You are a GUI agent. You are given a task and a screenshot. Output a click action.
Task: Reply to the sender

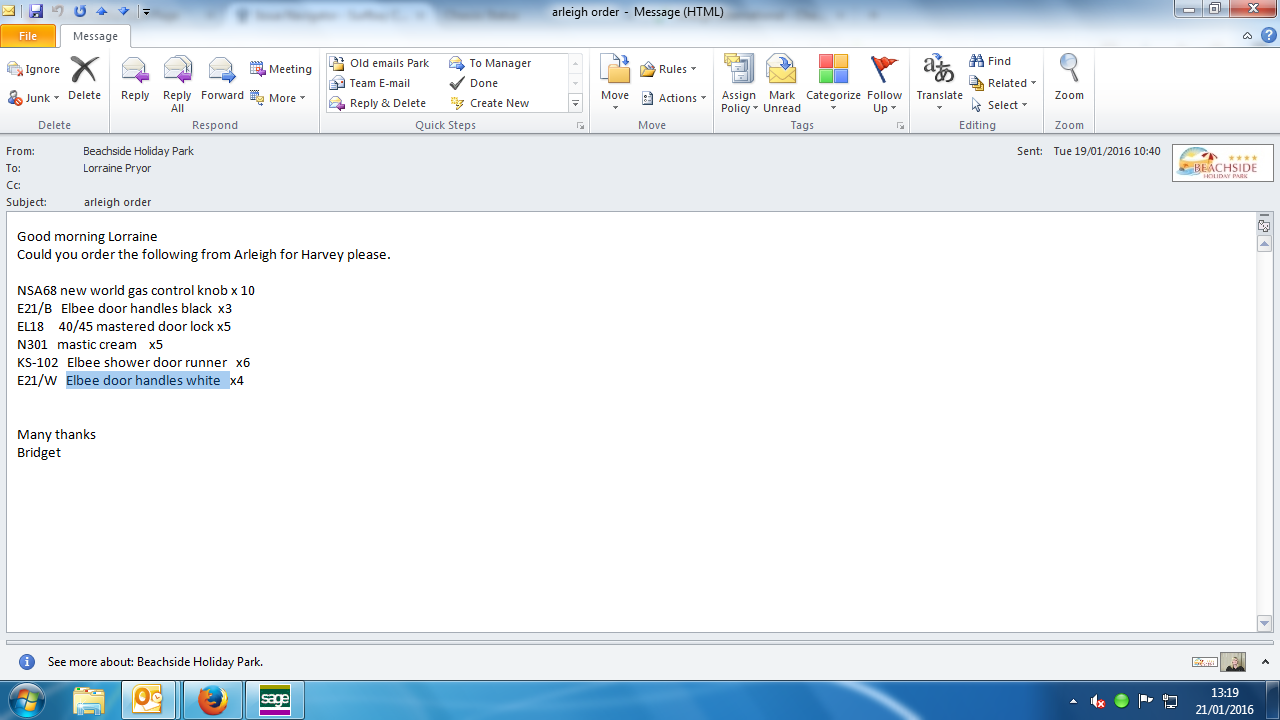pos(135,79)
